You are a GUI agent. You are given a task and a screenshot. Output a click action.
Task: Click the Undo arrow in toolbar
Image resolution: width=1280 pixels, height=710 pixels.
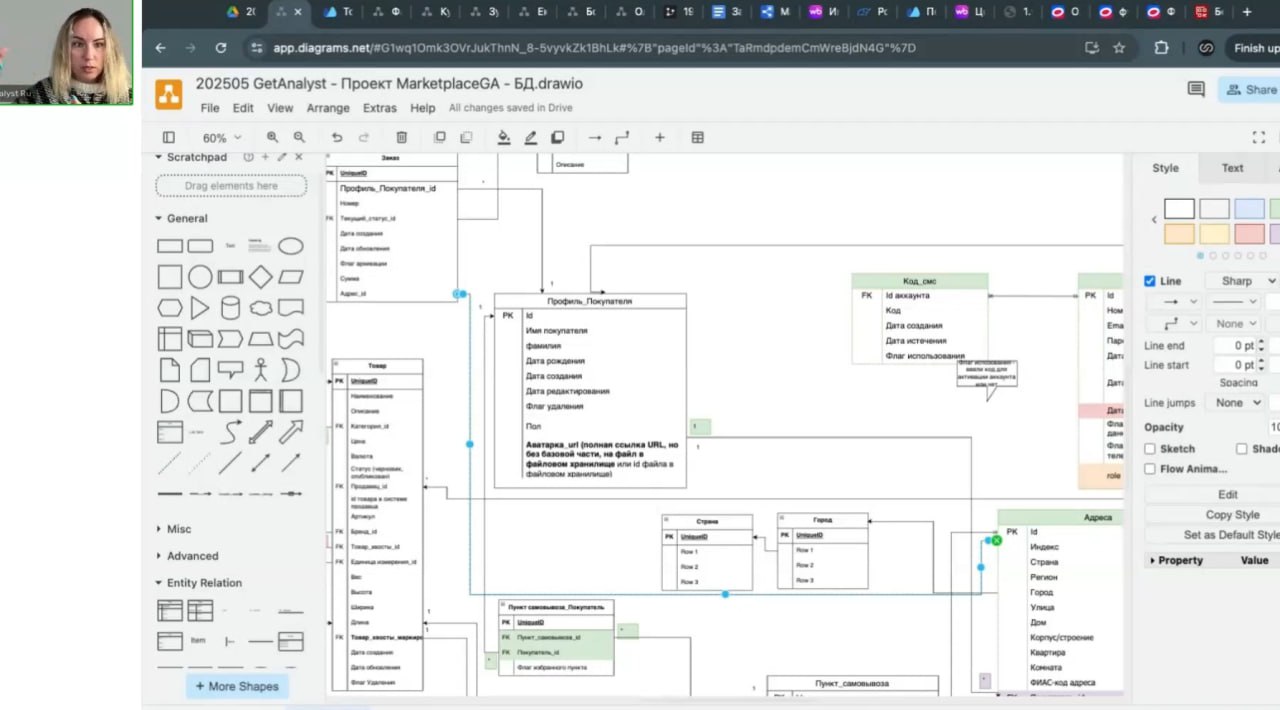click(337, 138)
